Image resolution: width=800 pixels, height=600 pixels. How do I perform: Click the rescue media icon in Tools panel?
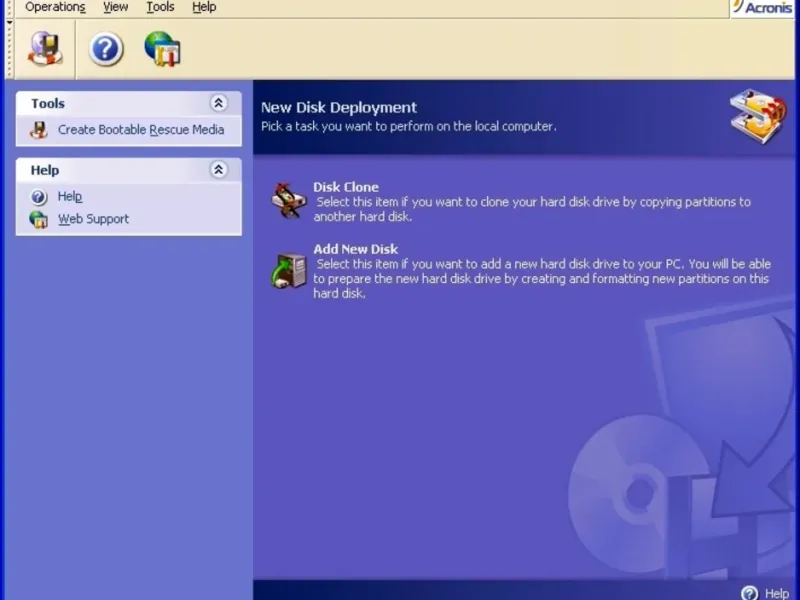click(39, 130)
